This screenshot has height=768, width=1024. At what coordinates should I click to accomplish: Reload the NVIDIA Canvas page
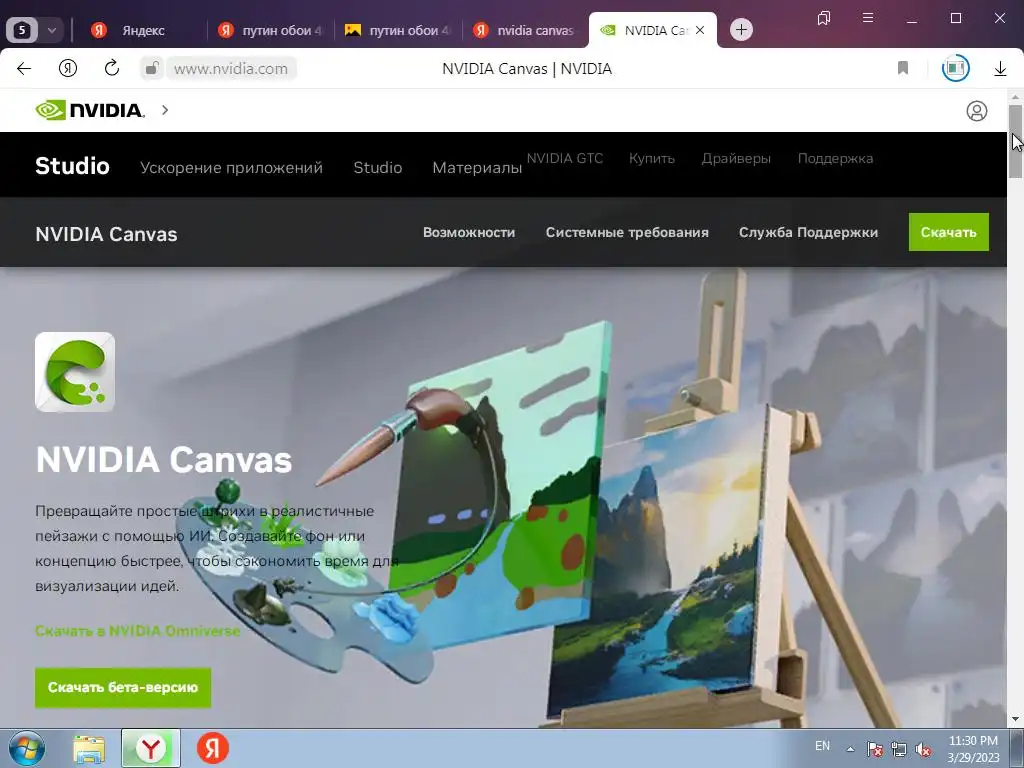coord(112,68)
